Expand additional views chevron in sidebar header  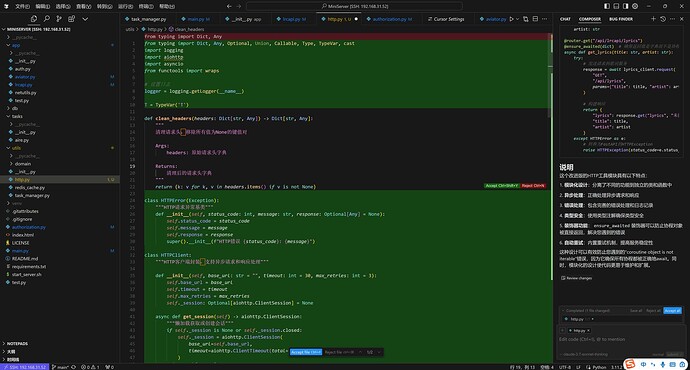click(85, 19)
